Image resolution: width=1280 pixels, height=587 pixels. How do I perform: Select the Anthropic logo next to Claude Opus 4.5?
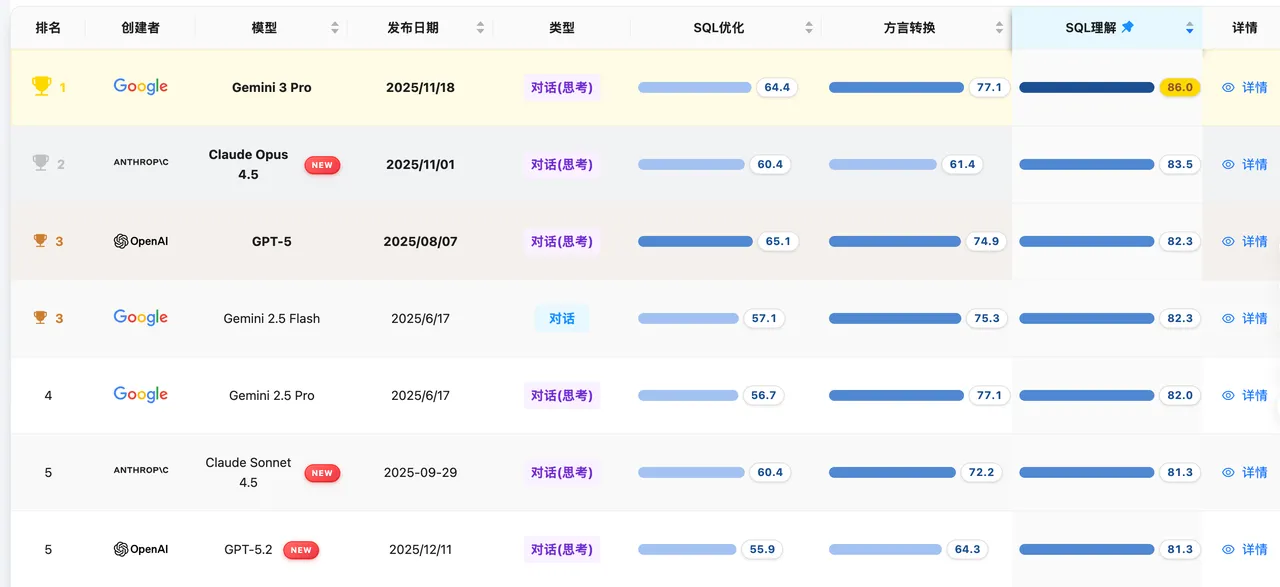point(139,164)
